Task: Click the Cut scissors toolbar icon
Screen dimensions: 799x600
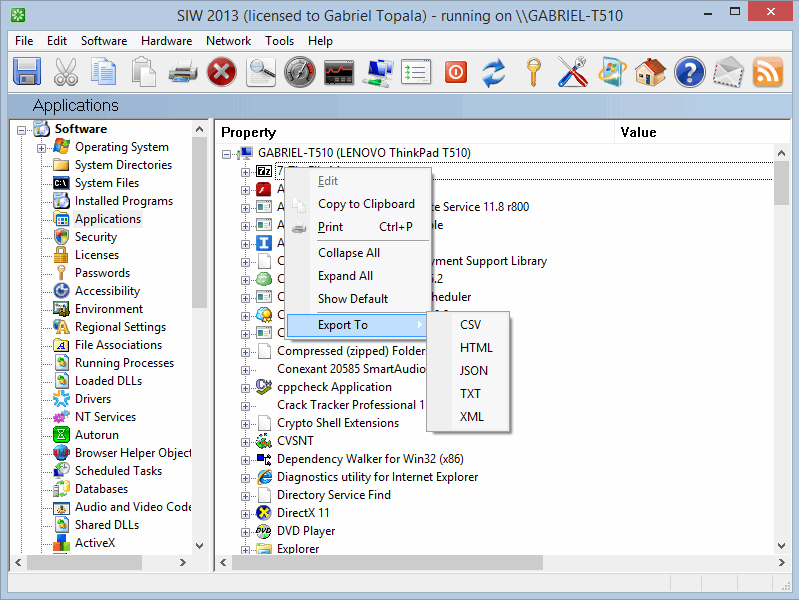Action: [66, 71]
